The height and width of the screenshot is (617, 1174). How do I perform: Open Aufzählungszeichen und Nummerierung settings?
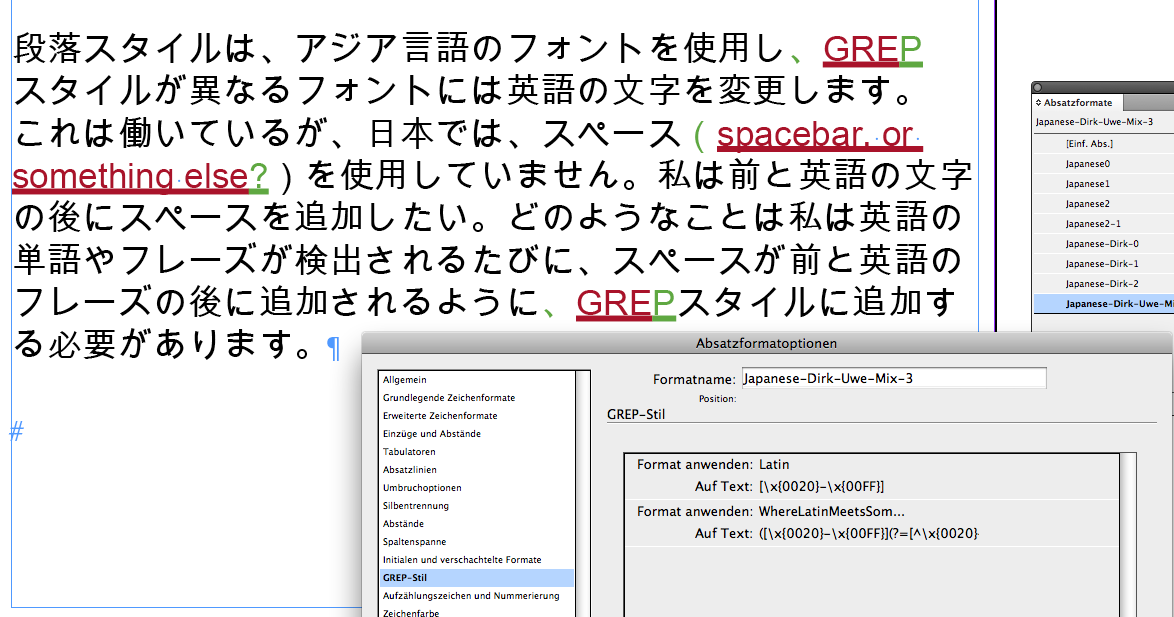coord(470,594)
